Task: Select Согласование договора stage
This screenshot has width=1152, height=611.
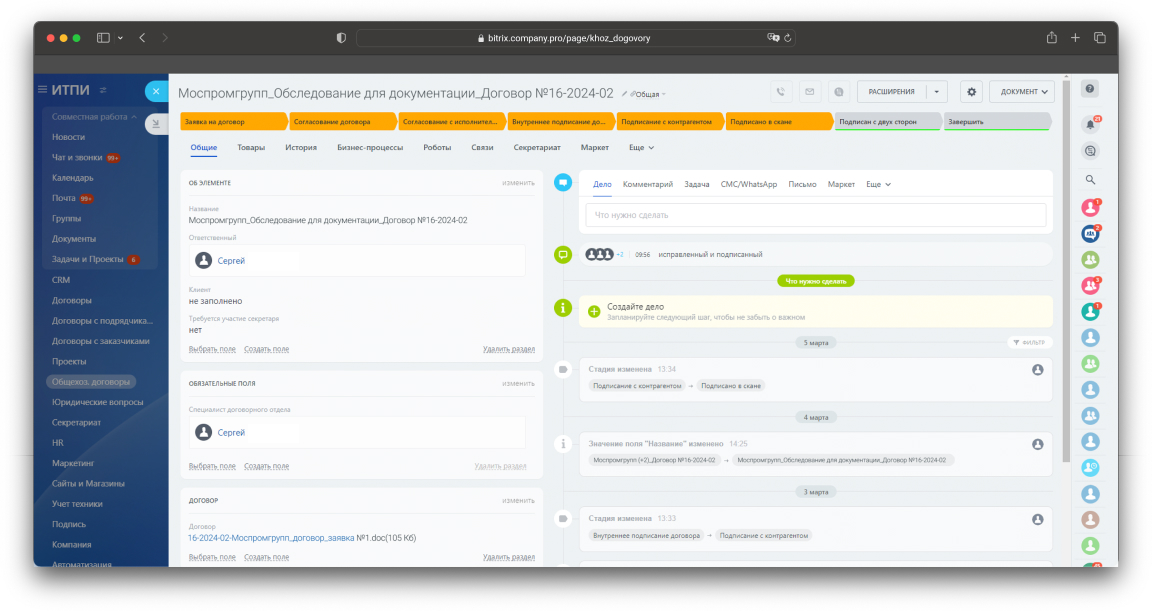Action: point(342,122)
